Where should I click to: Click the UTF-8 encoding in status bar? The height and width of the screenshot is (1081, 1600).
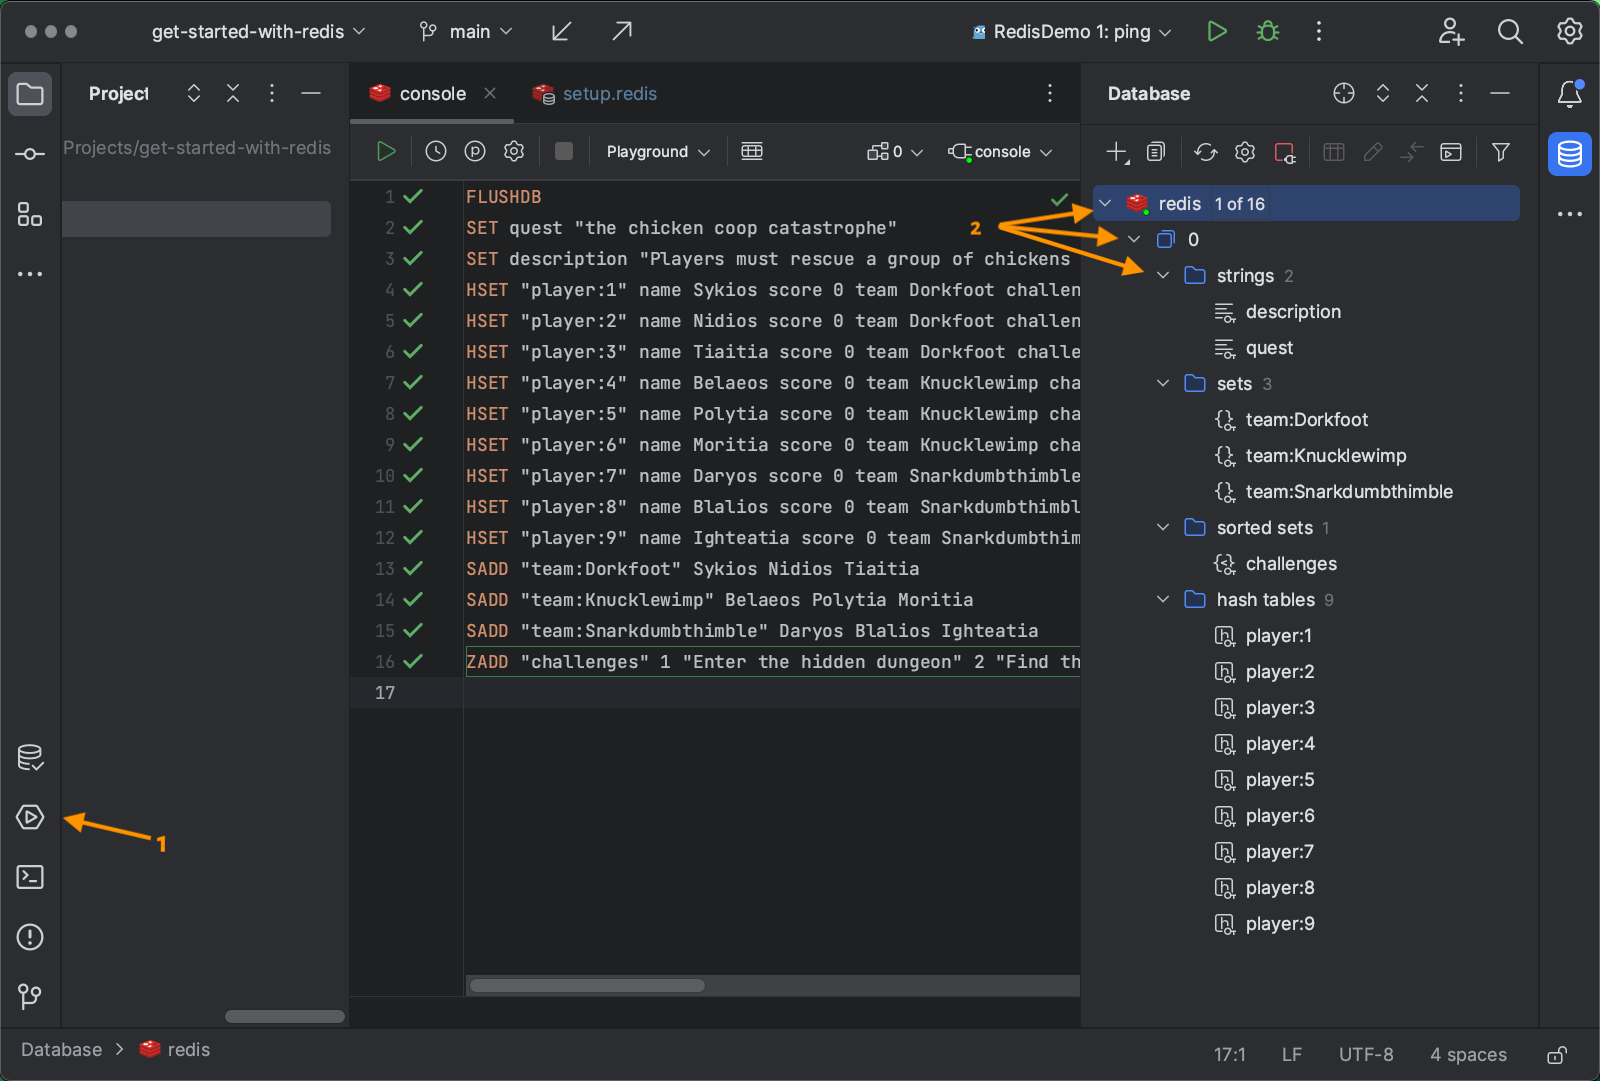tap(1365, 1055)
